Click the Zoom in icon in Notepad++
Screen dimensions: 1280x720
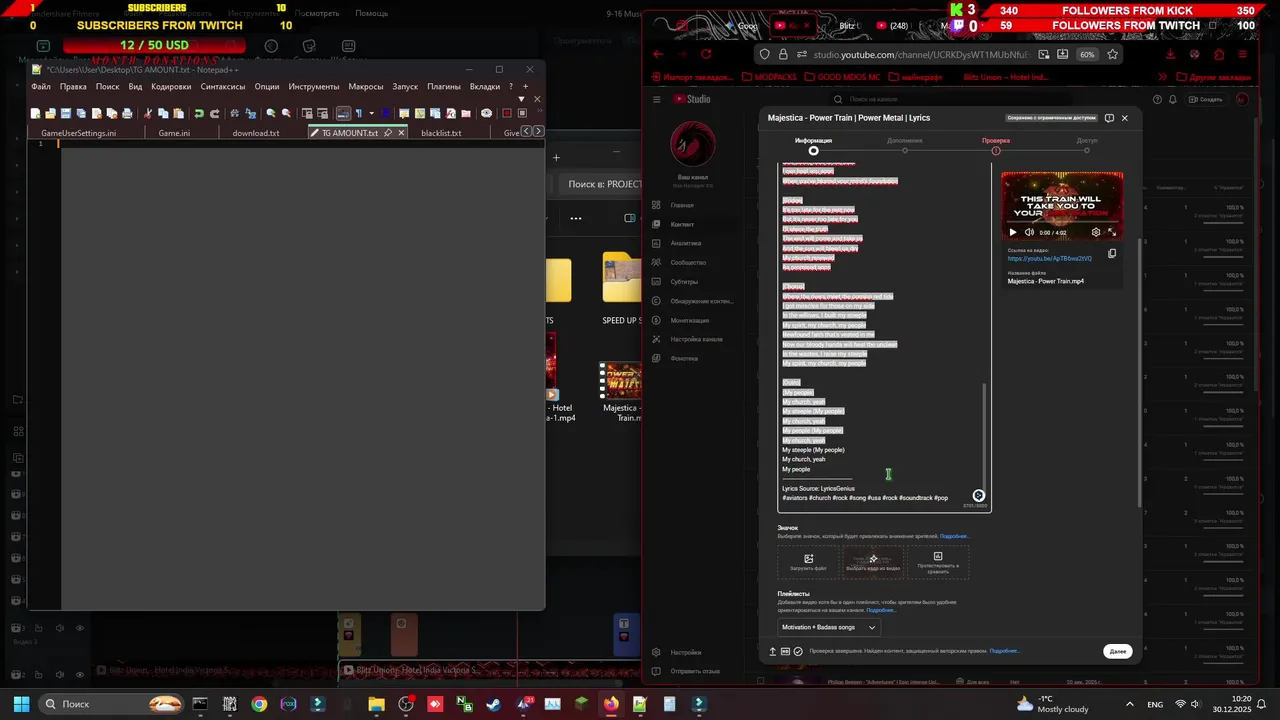click(271, 114)
